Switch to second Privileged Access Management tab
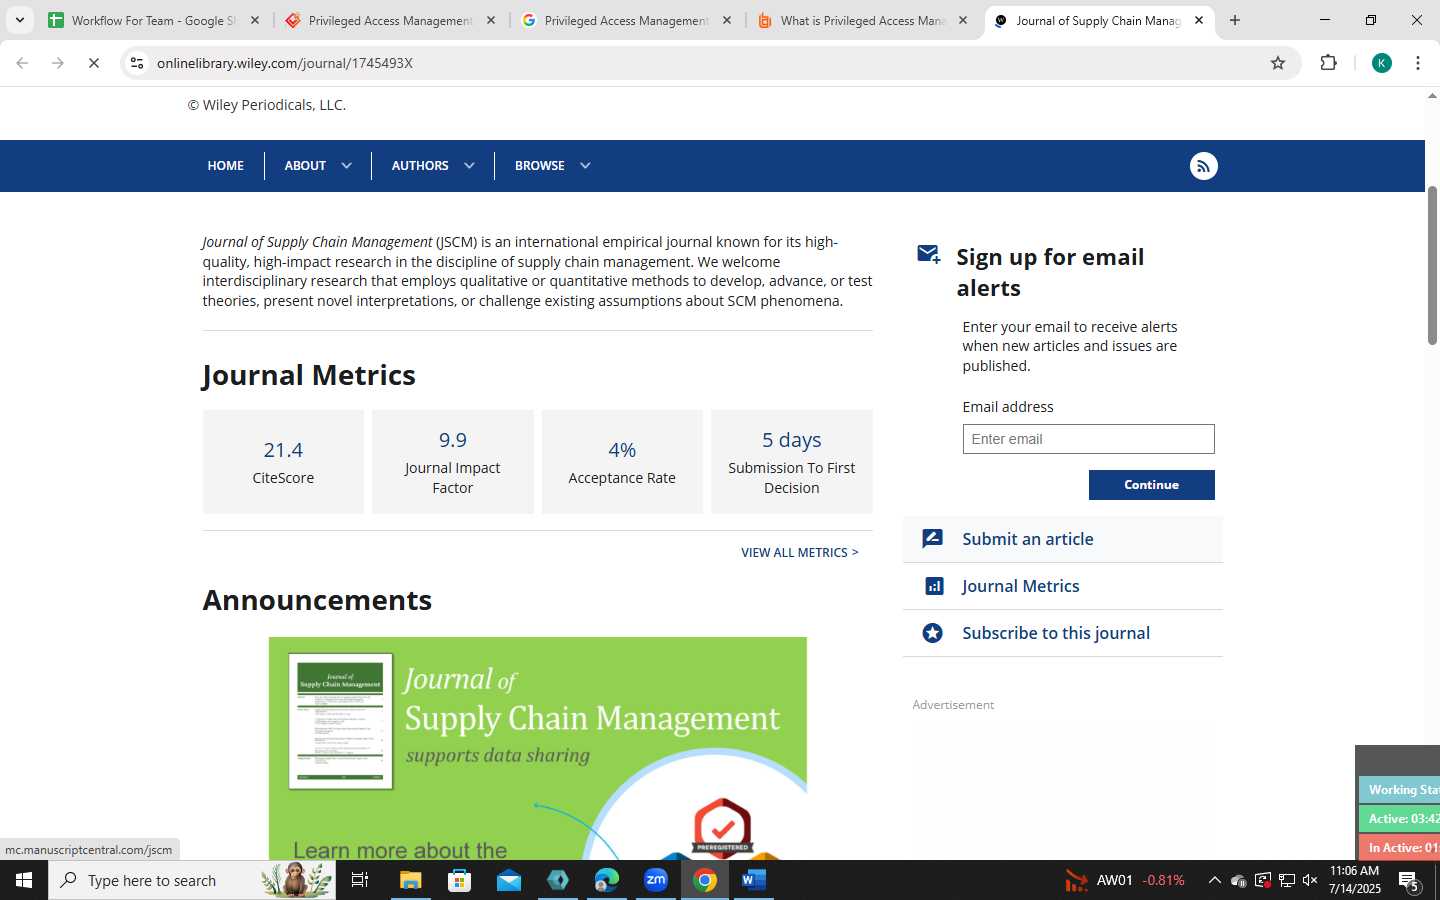The height and width of the screenshot is (900, 1440). [x=626, y=20]
